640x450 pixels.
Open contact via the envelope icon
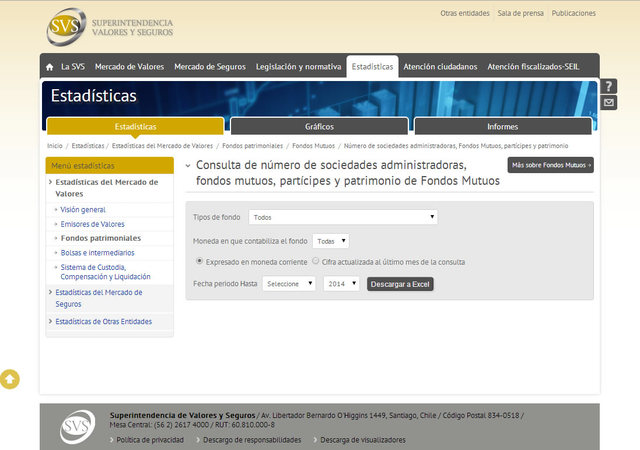pyautogui.click(x=608, y=102)
